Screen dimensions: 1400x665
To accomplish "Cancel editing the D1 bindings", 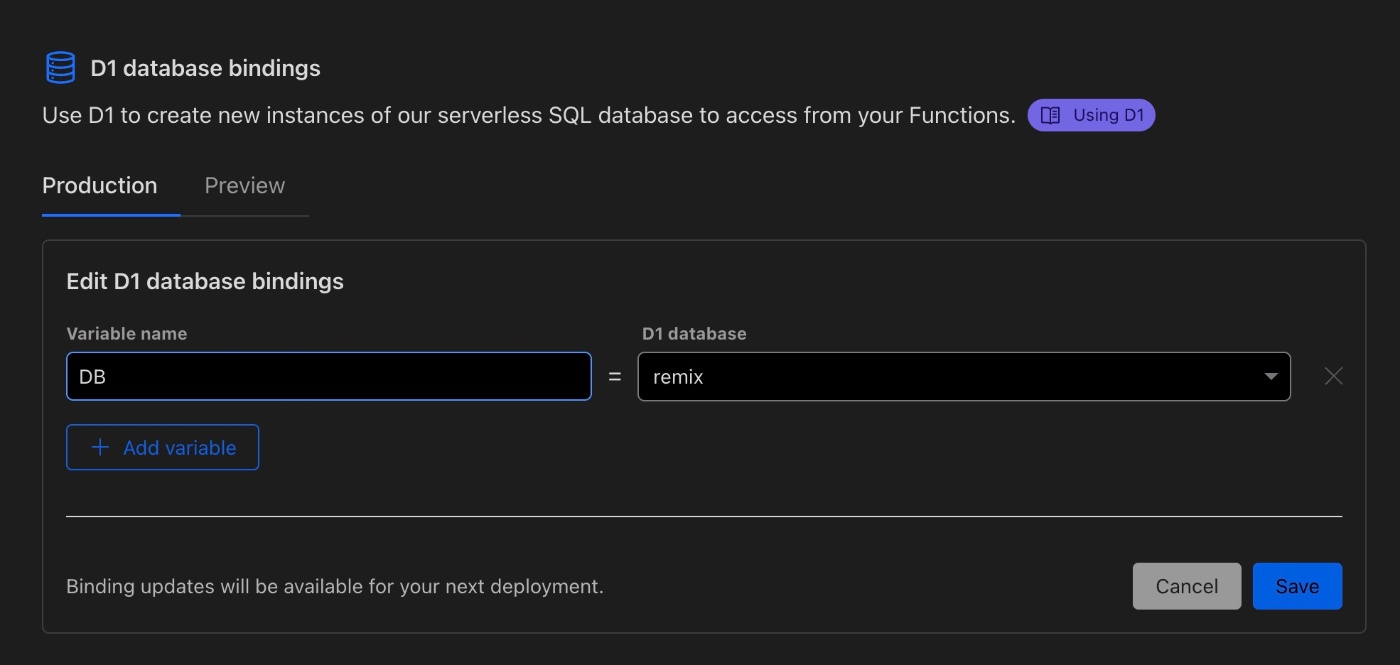I will click(x=1187, y=587).
